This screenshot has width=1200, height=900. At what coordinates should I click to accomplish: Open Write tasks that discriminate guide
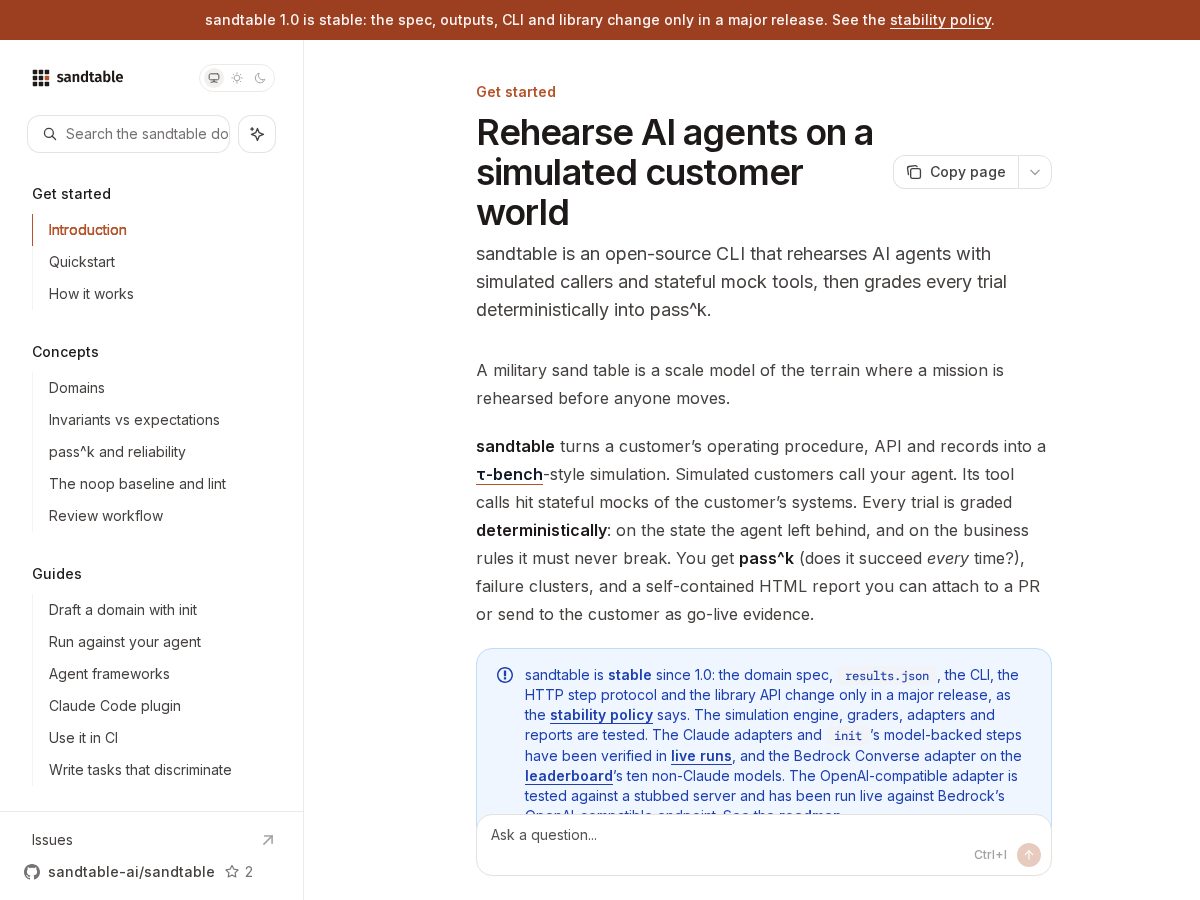point(140,770)
